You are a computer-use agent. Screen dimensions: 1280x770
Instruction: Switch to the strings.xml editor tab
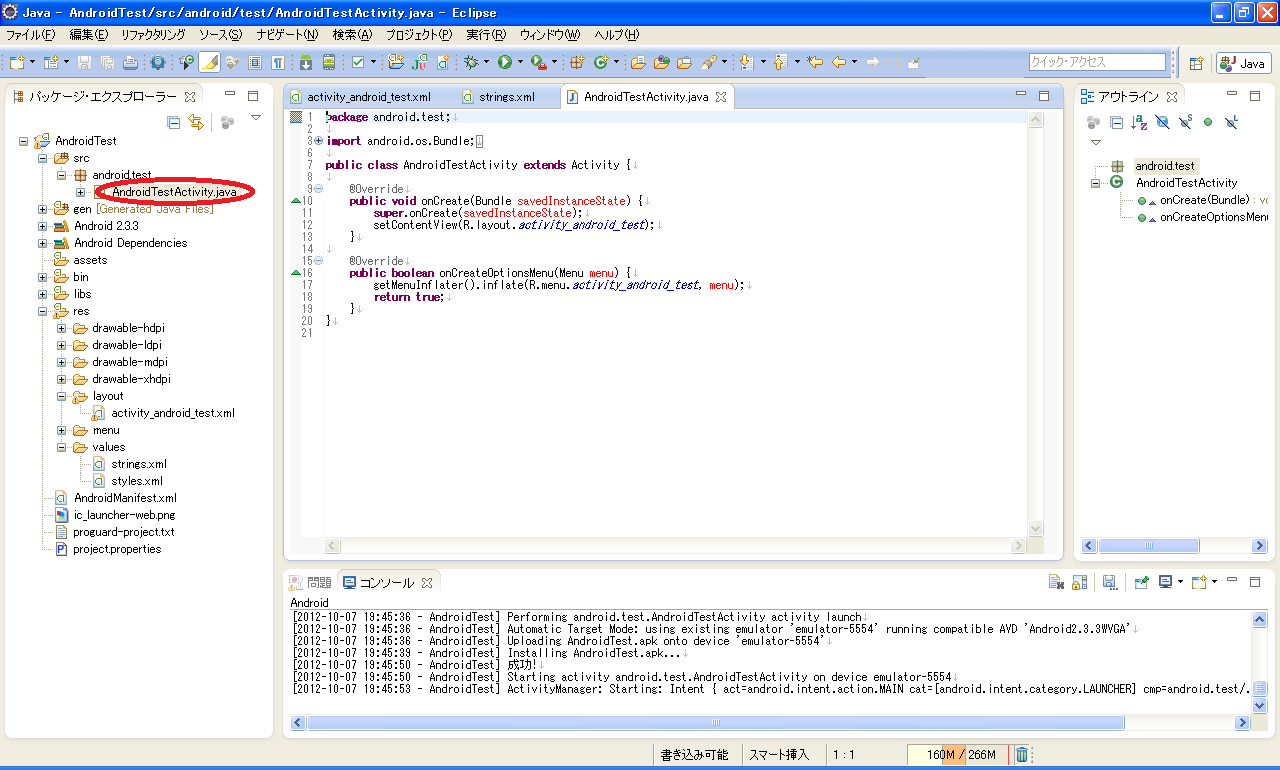click(x=505, y=97)
